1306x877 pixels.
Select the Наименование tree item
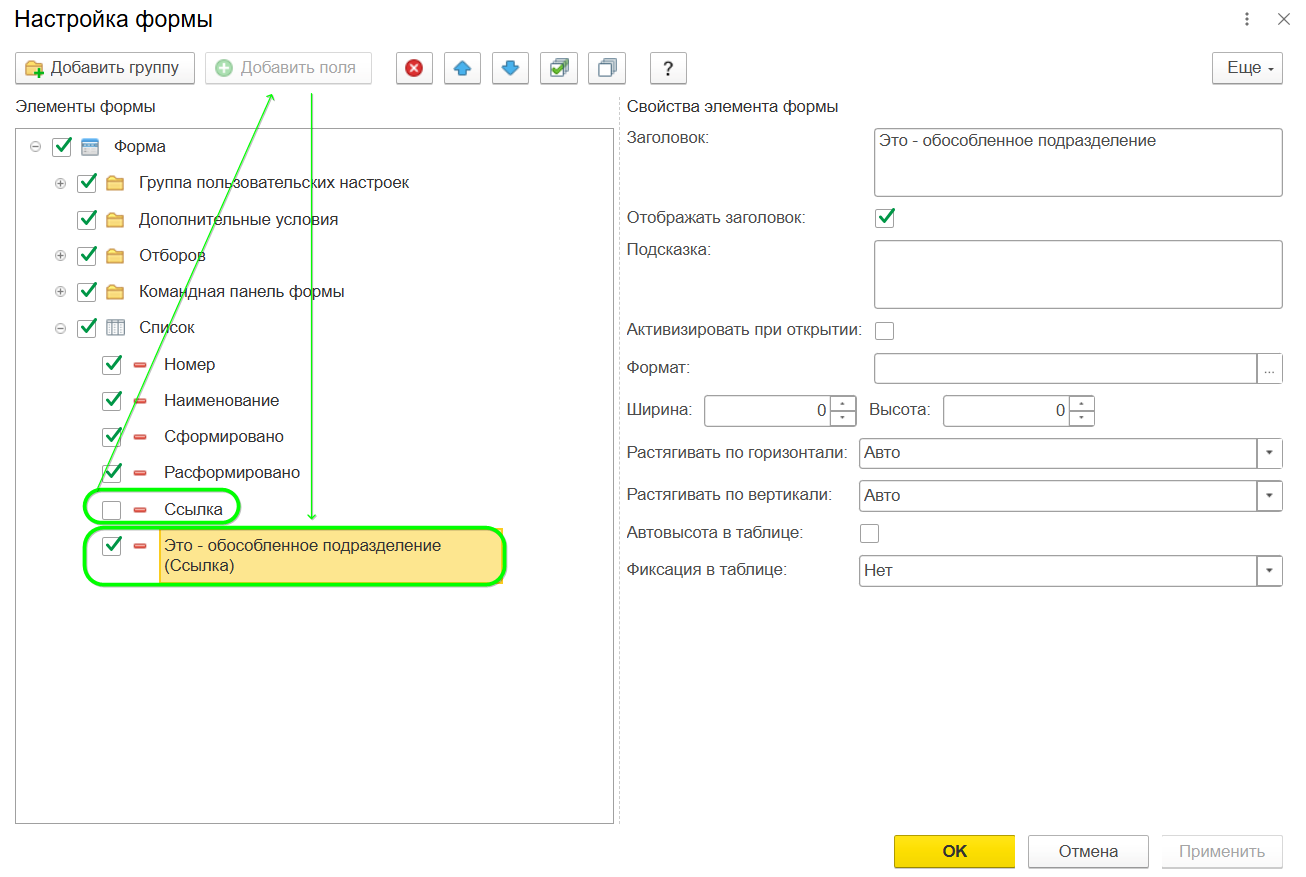[x=221, y=401]
